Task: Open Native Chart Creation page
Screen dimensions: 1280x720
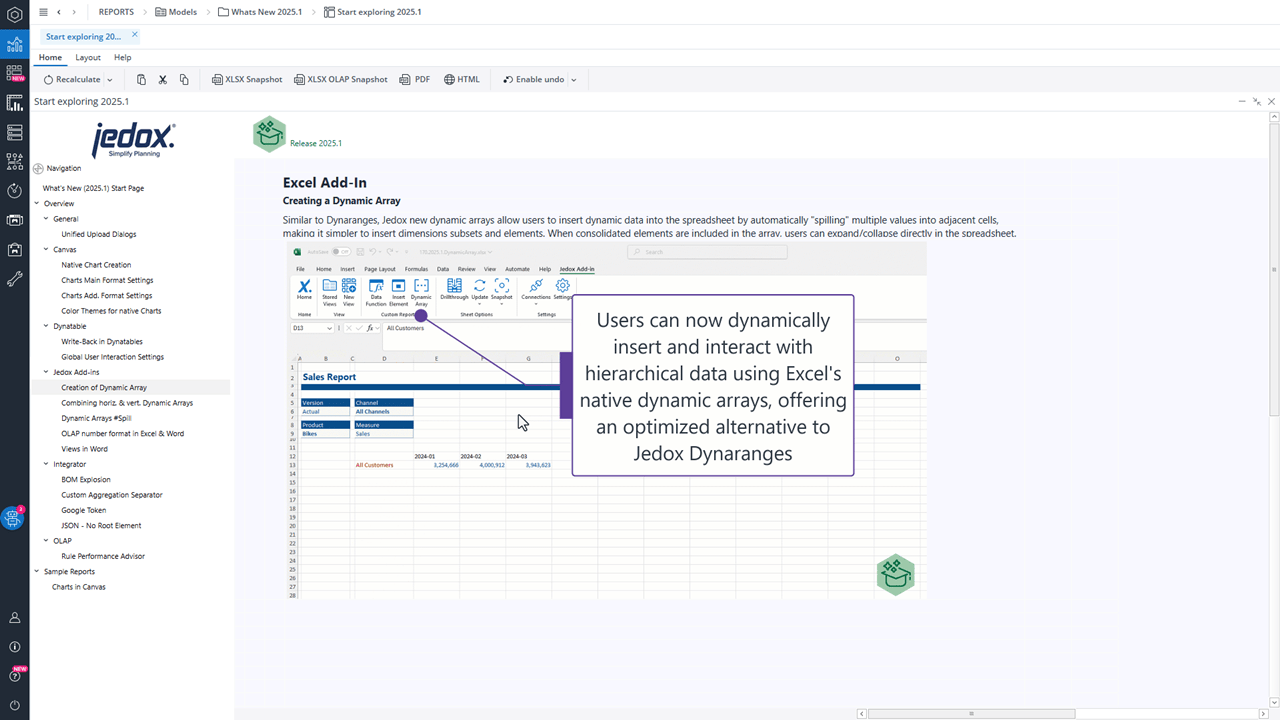Action: [x=96, y=265]
